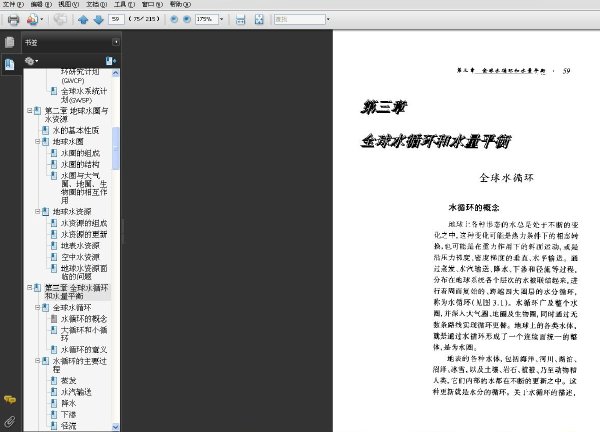Select the 水资源的组成 bookmark
The width and height of the screenshot is (600, 432).
click(84, 223)
